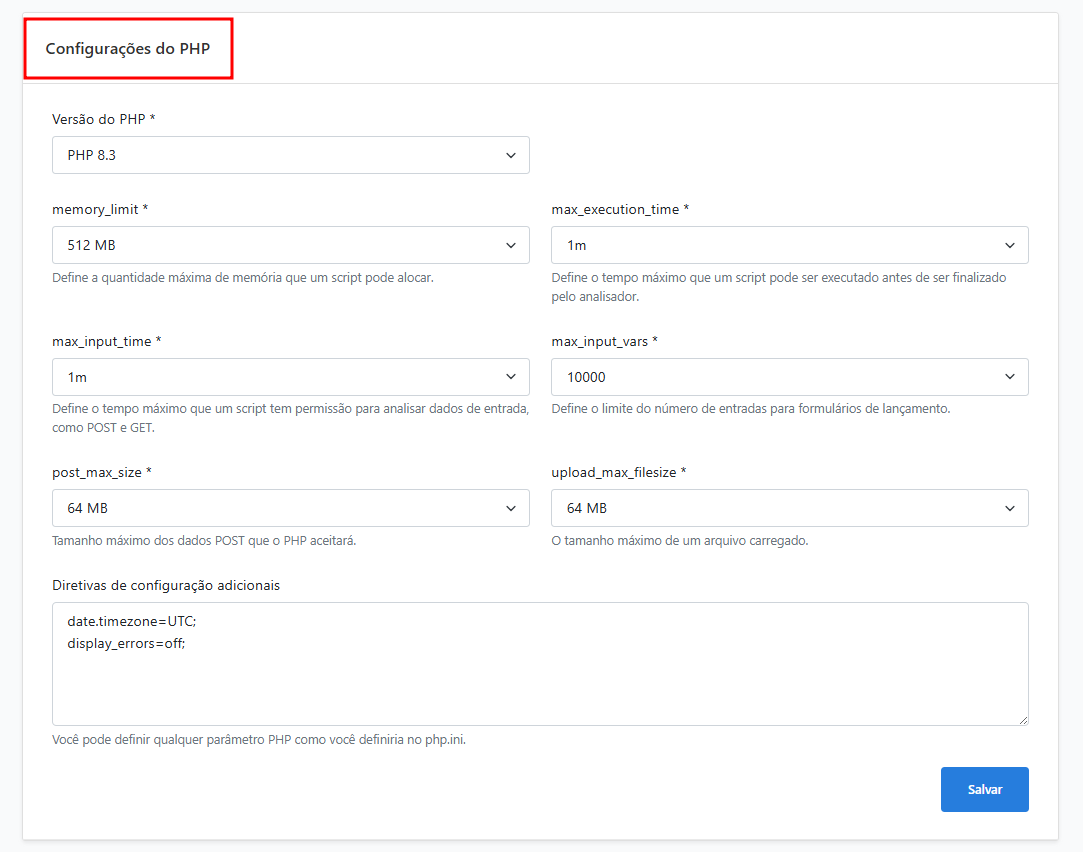Open the upload_max_filesize dropdown
Viewport: 1083px width, 852px height.
click(789, 508)
